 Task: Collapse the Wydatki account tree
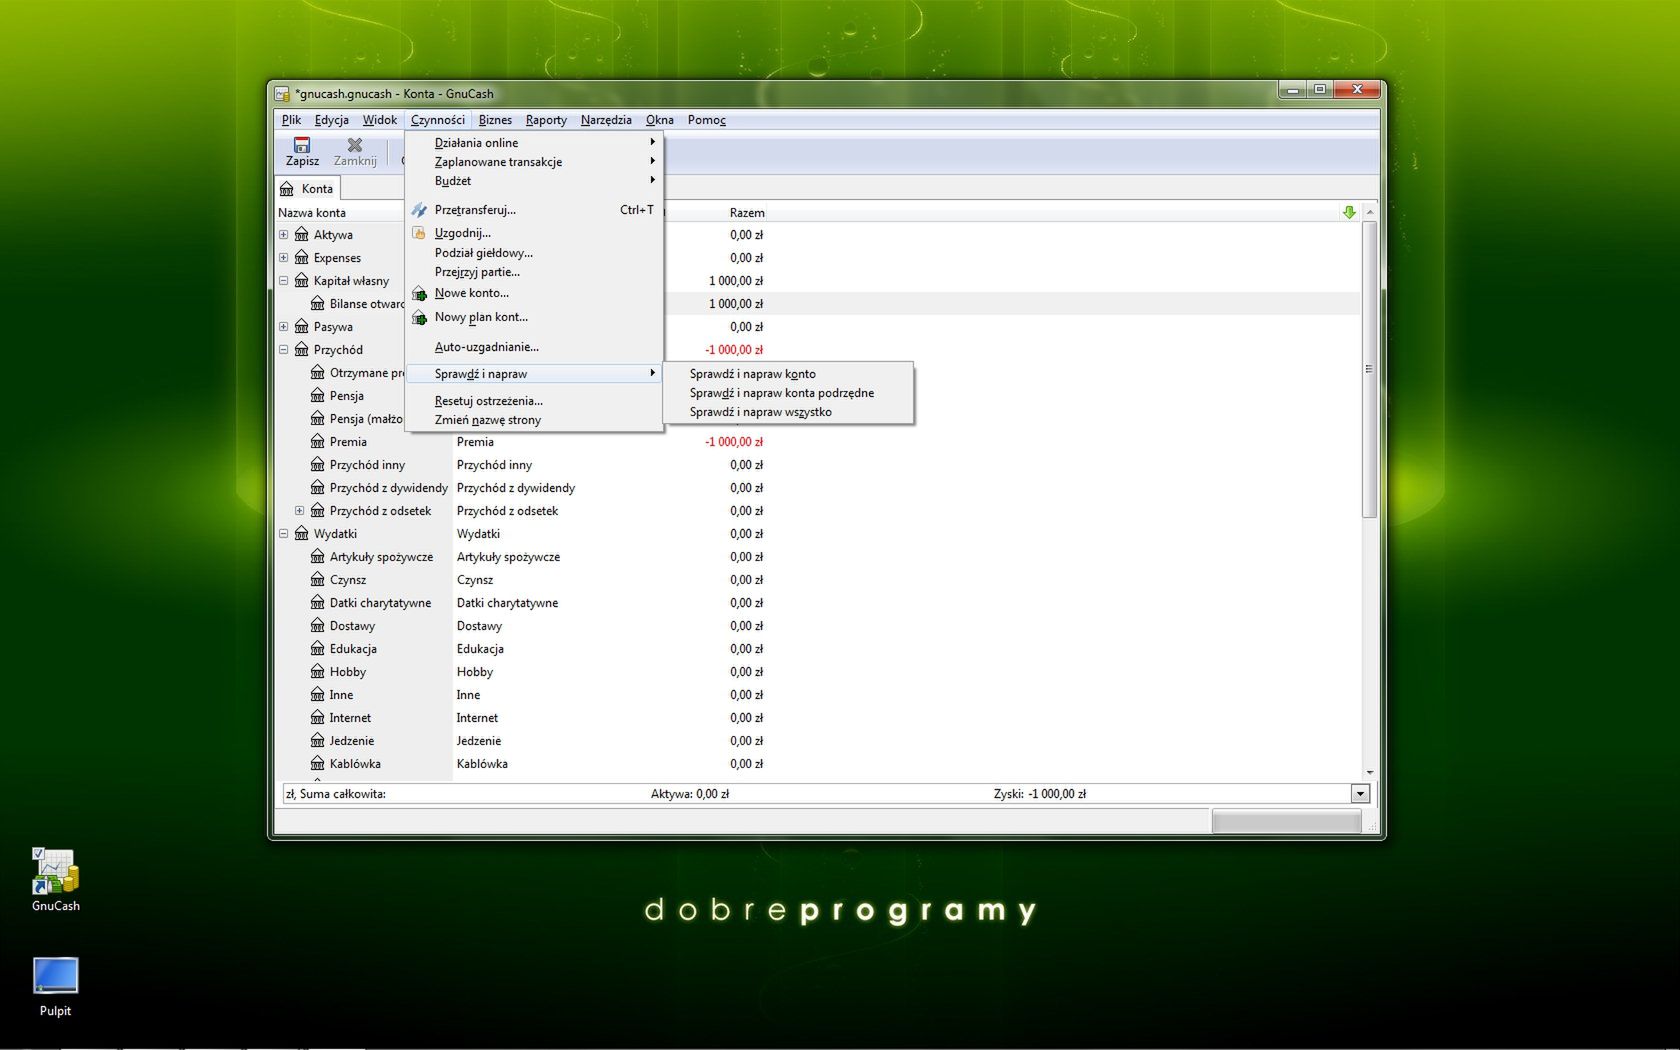pyautogui.click(x=283, y=533)
